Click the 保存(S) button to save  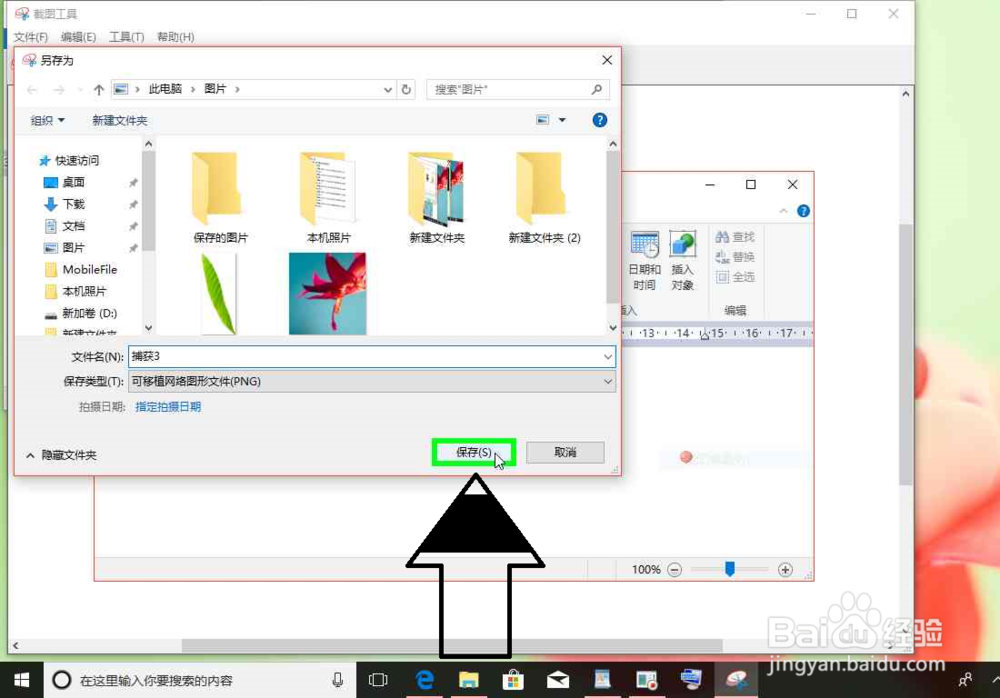[x=473, y=452]
